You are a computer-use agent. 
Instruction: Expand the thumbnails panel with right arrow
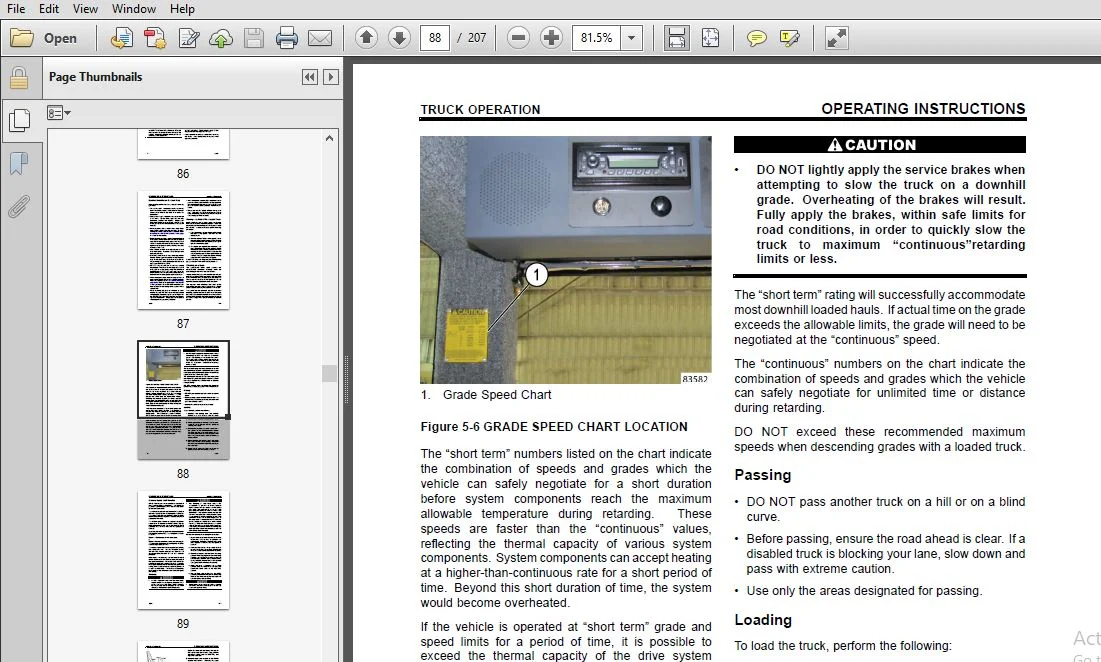pos(331,77)
